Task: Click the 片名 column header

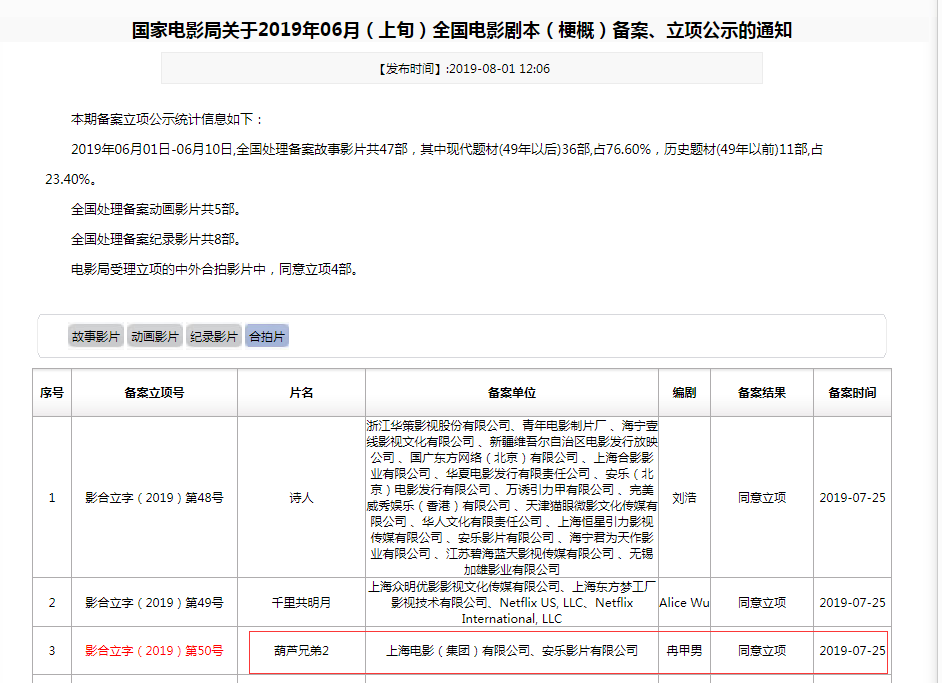Action: [x=301, y=393]
